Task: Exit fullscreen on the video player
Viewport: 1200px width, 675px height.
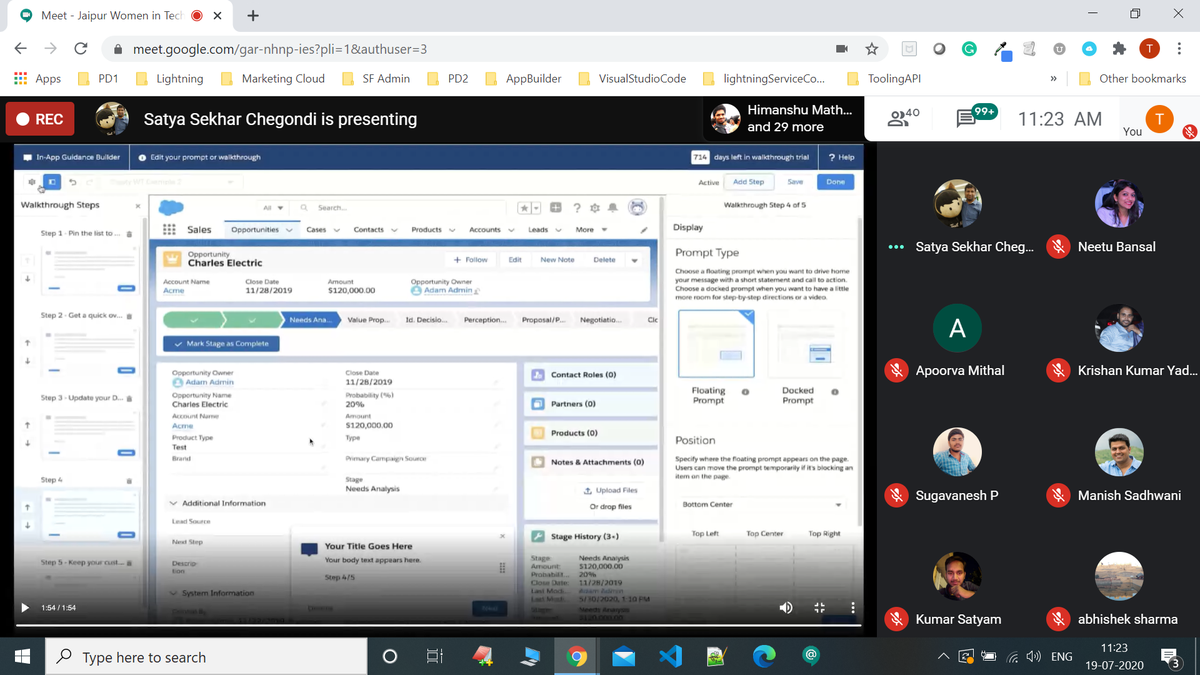Action: point(819,607)
